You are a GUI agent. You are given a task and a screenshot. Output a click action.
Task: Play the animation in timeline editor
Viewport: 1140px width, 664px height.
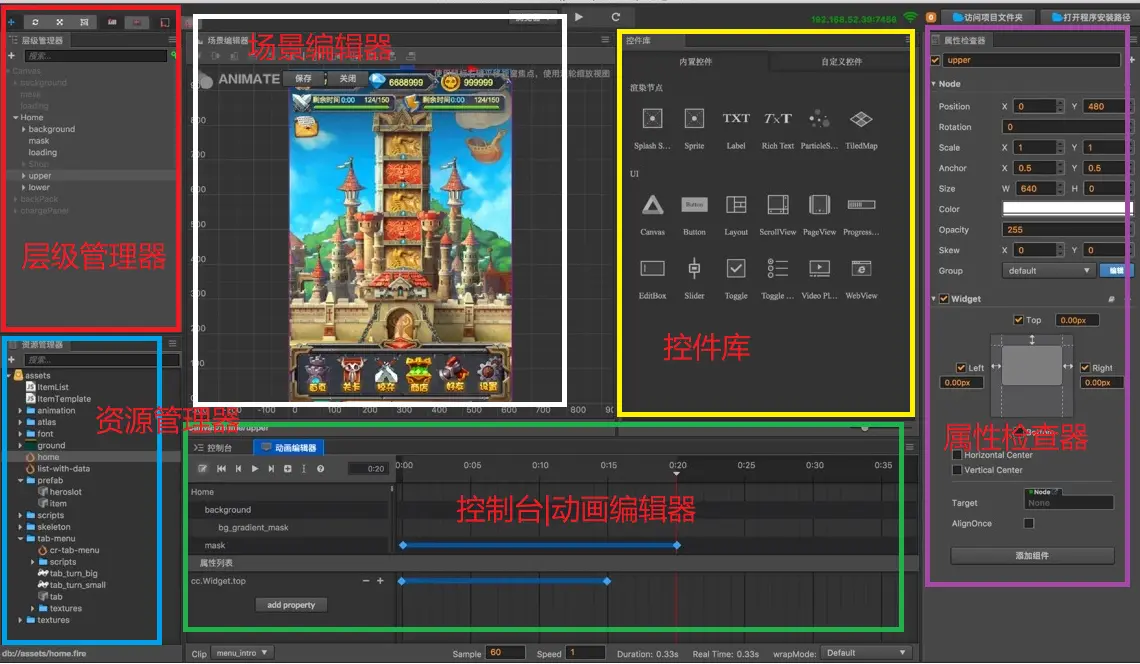coord(254,468)
